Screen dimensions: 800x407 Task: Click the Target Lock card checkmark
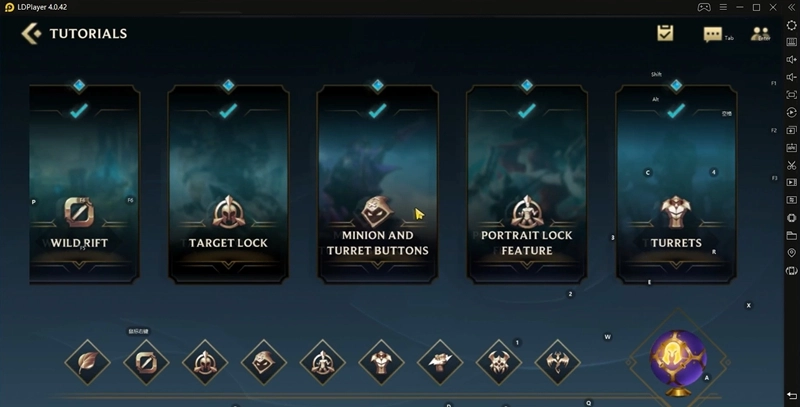click(228, 110)
